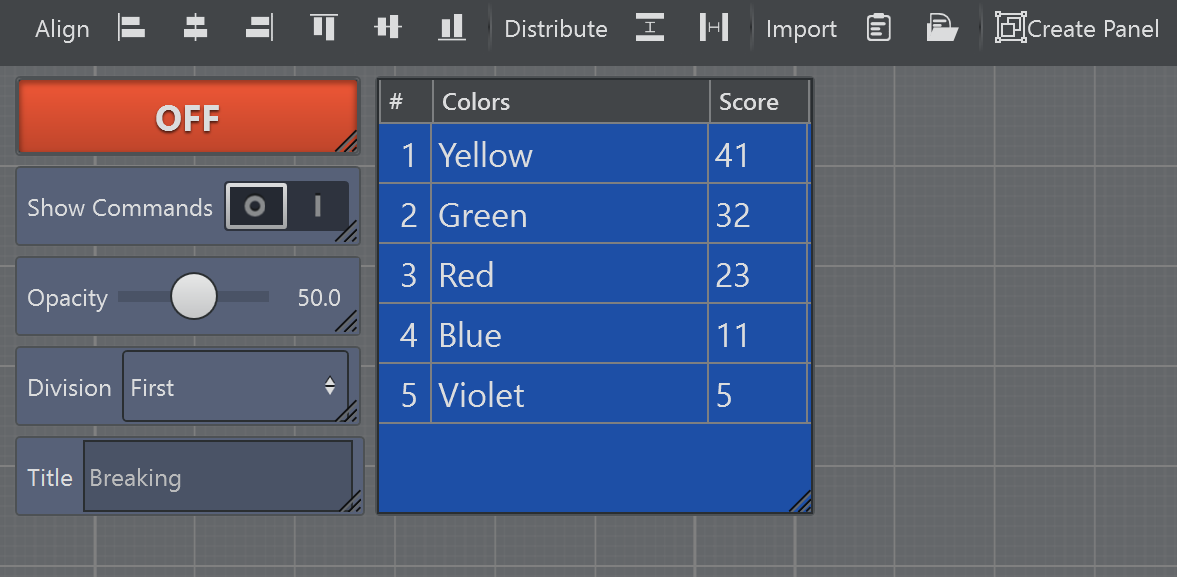The height and width of the screenshot is (577, 1177).
Task: Click the align right edges icon
Action: (x=259, y=28)
